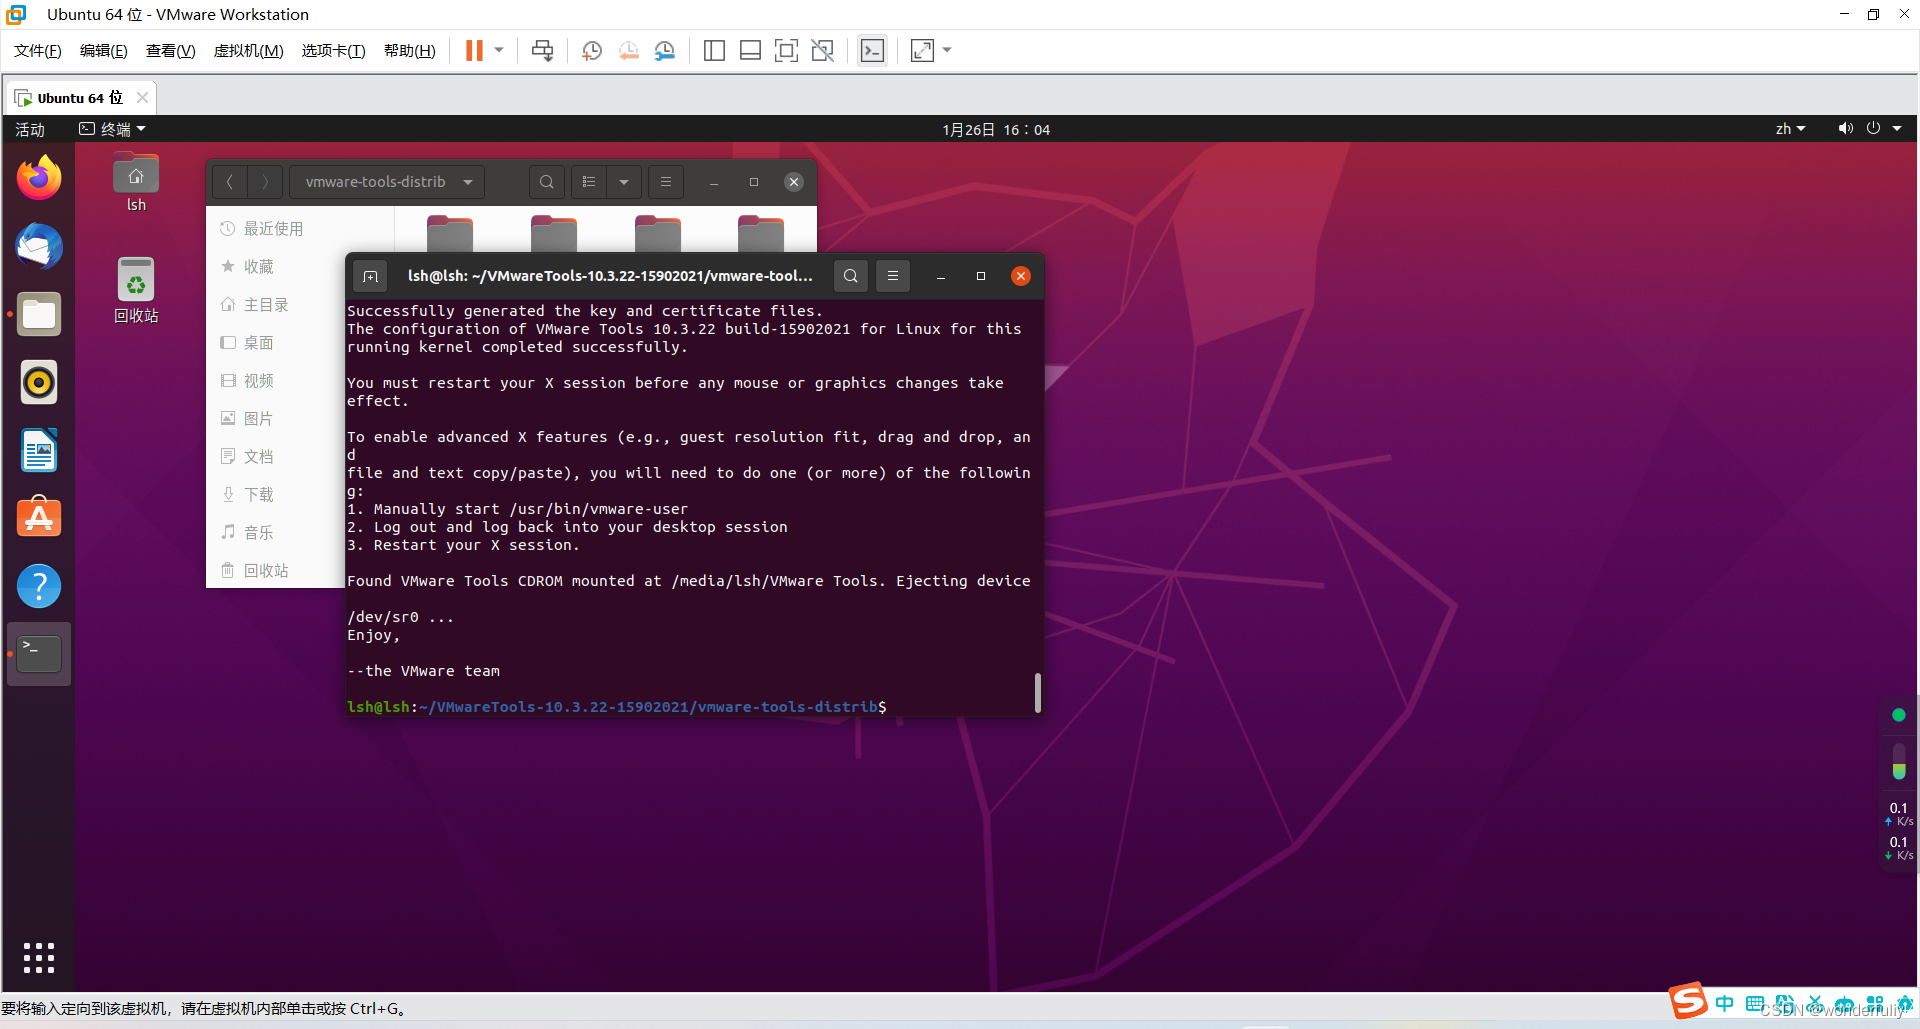Open the snapshot manager

point(665,50)
